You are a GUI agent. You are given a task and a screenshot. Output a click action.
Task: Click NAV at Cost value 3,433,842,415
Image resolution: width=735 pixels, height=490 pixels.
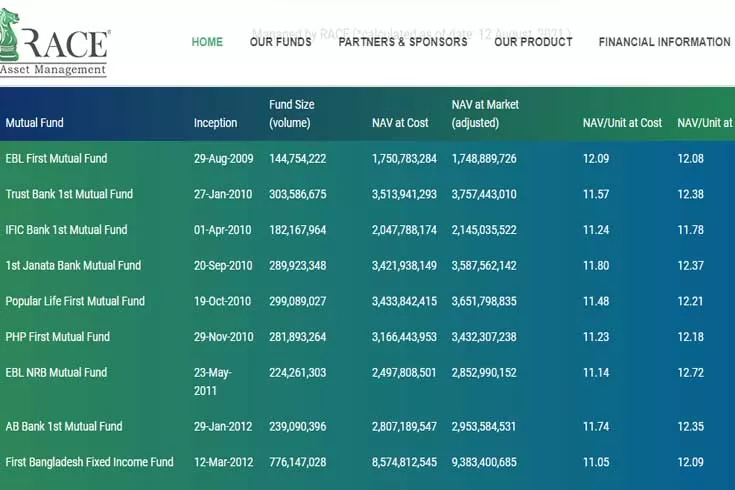tap(404, 301)
